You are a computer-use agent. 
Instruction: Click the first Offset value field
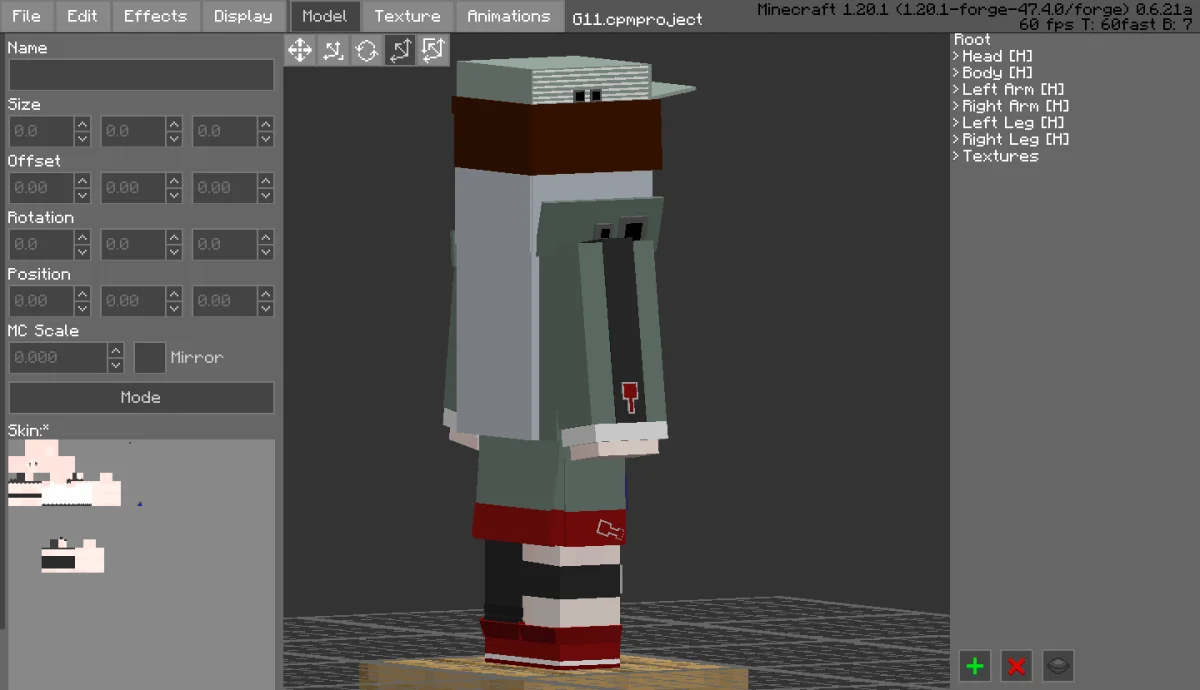point(41,188)
